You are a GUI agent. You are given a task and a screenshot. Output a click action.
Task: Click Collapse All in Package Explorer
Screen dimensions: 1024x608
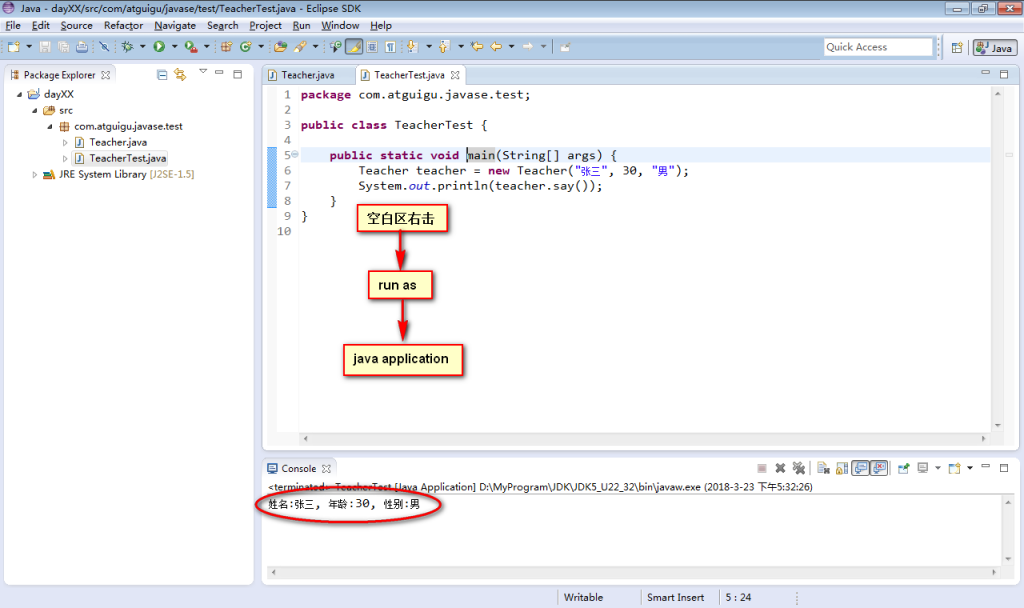pyautogui.click(x=162, y=75)
